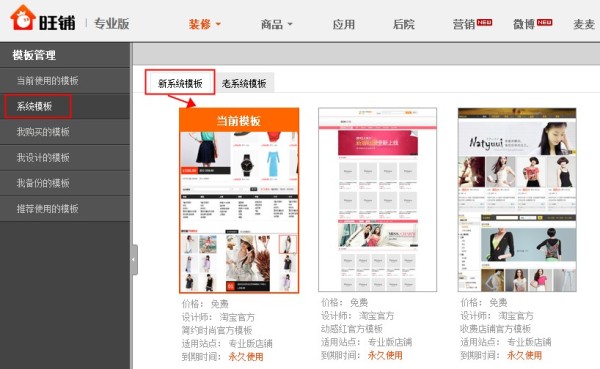Select the 当前模板 template thumbnail
Viewport: 600px width, 369px height.
[x=239, y=201]
